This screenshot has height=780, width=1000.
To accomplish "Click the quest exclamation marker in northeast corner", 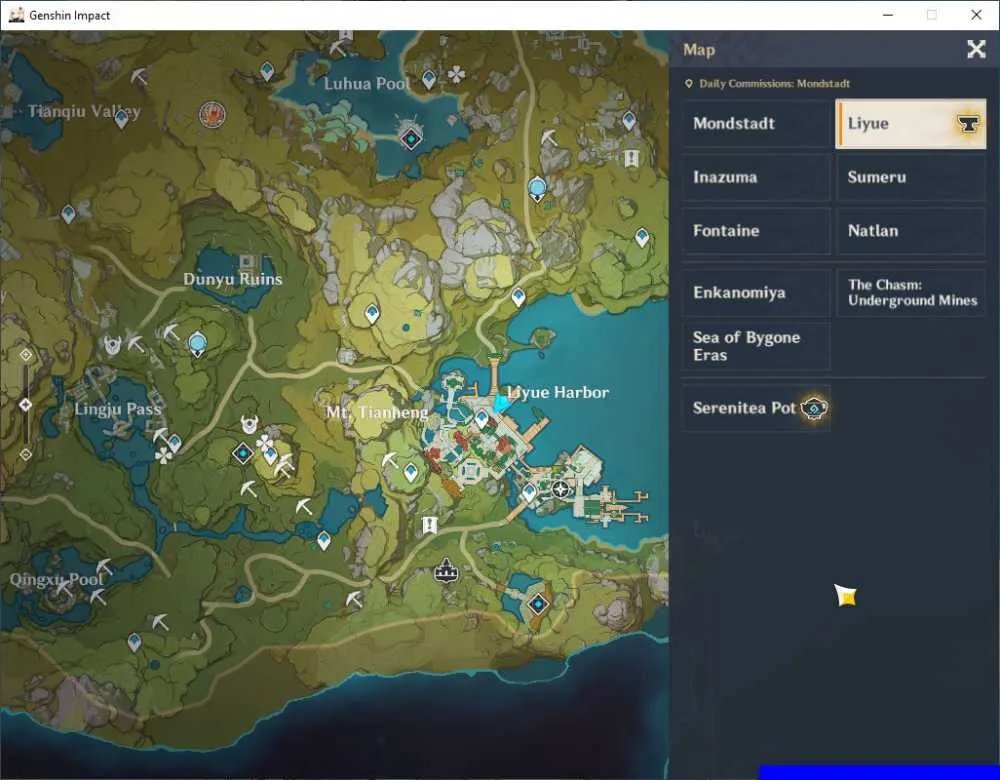I will [x=631, y=158].
